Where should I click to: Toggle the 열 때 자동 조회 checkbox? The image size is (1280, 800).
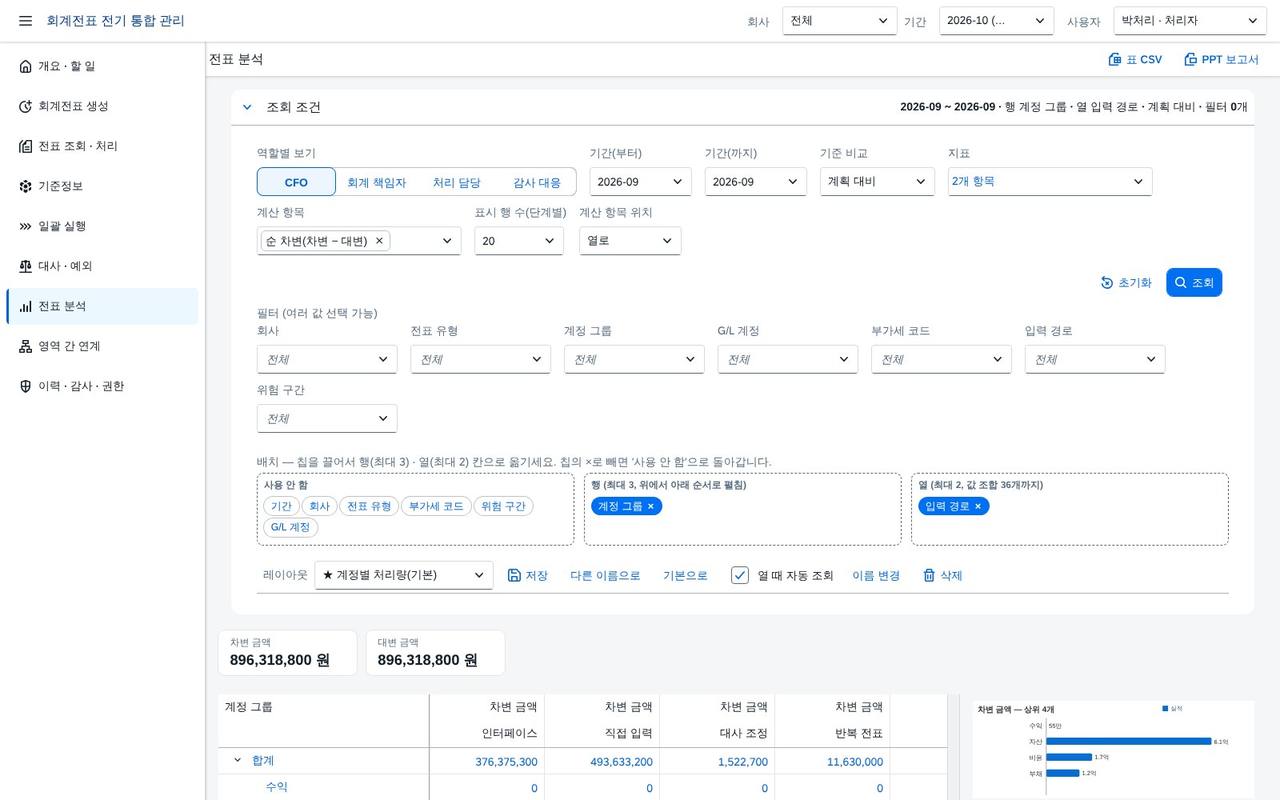click(x=740, y=575)
